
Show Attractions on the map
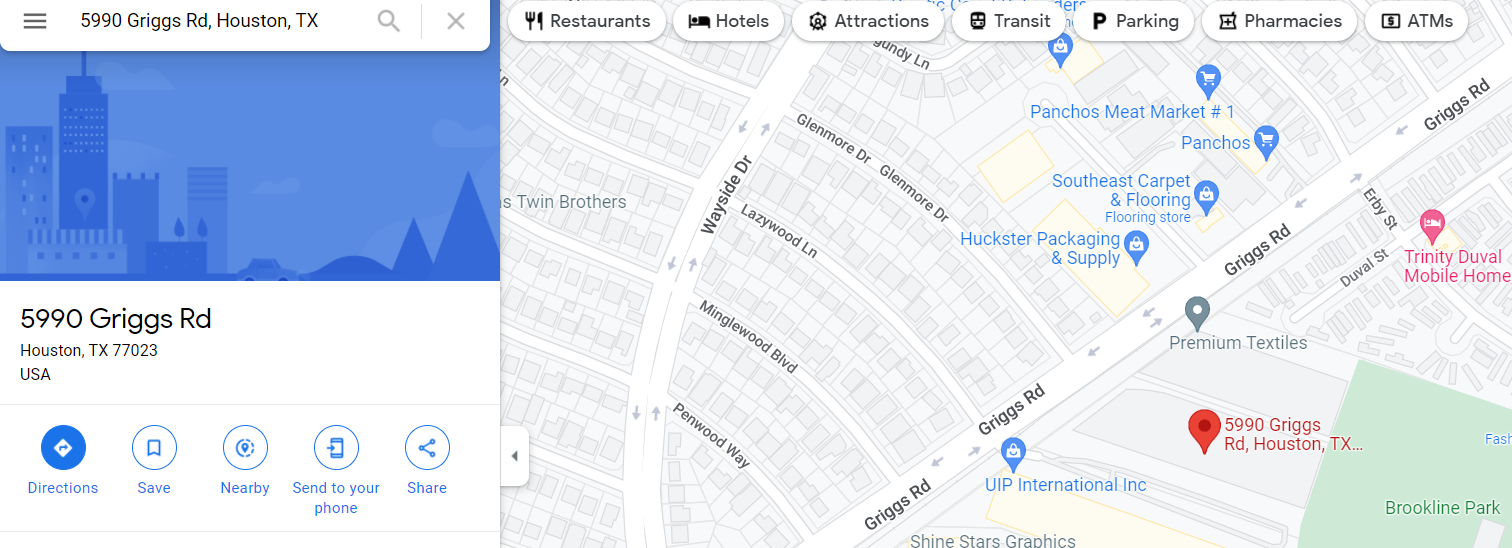click(868, 21)
